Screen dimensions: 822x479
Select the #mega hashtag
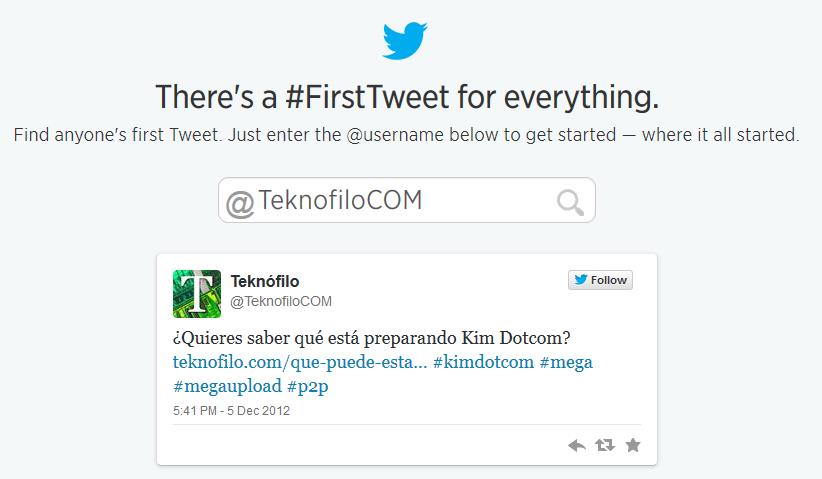[566, 363]
